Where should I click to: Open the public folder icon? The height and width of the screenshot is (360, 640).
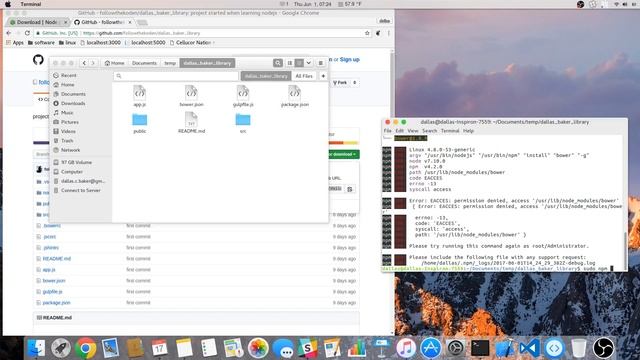tap(140, 120)
